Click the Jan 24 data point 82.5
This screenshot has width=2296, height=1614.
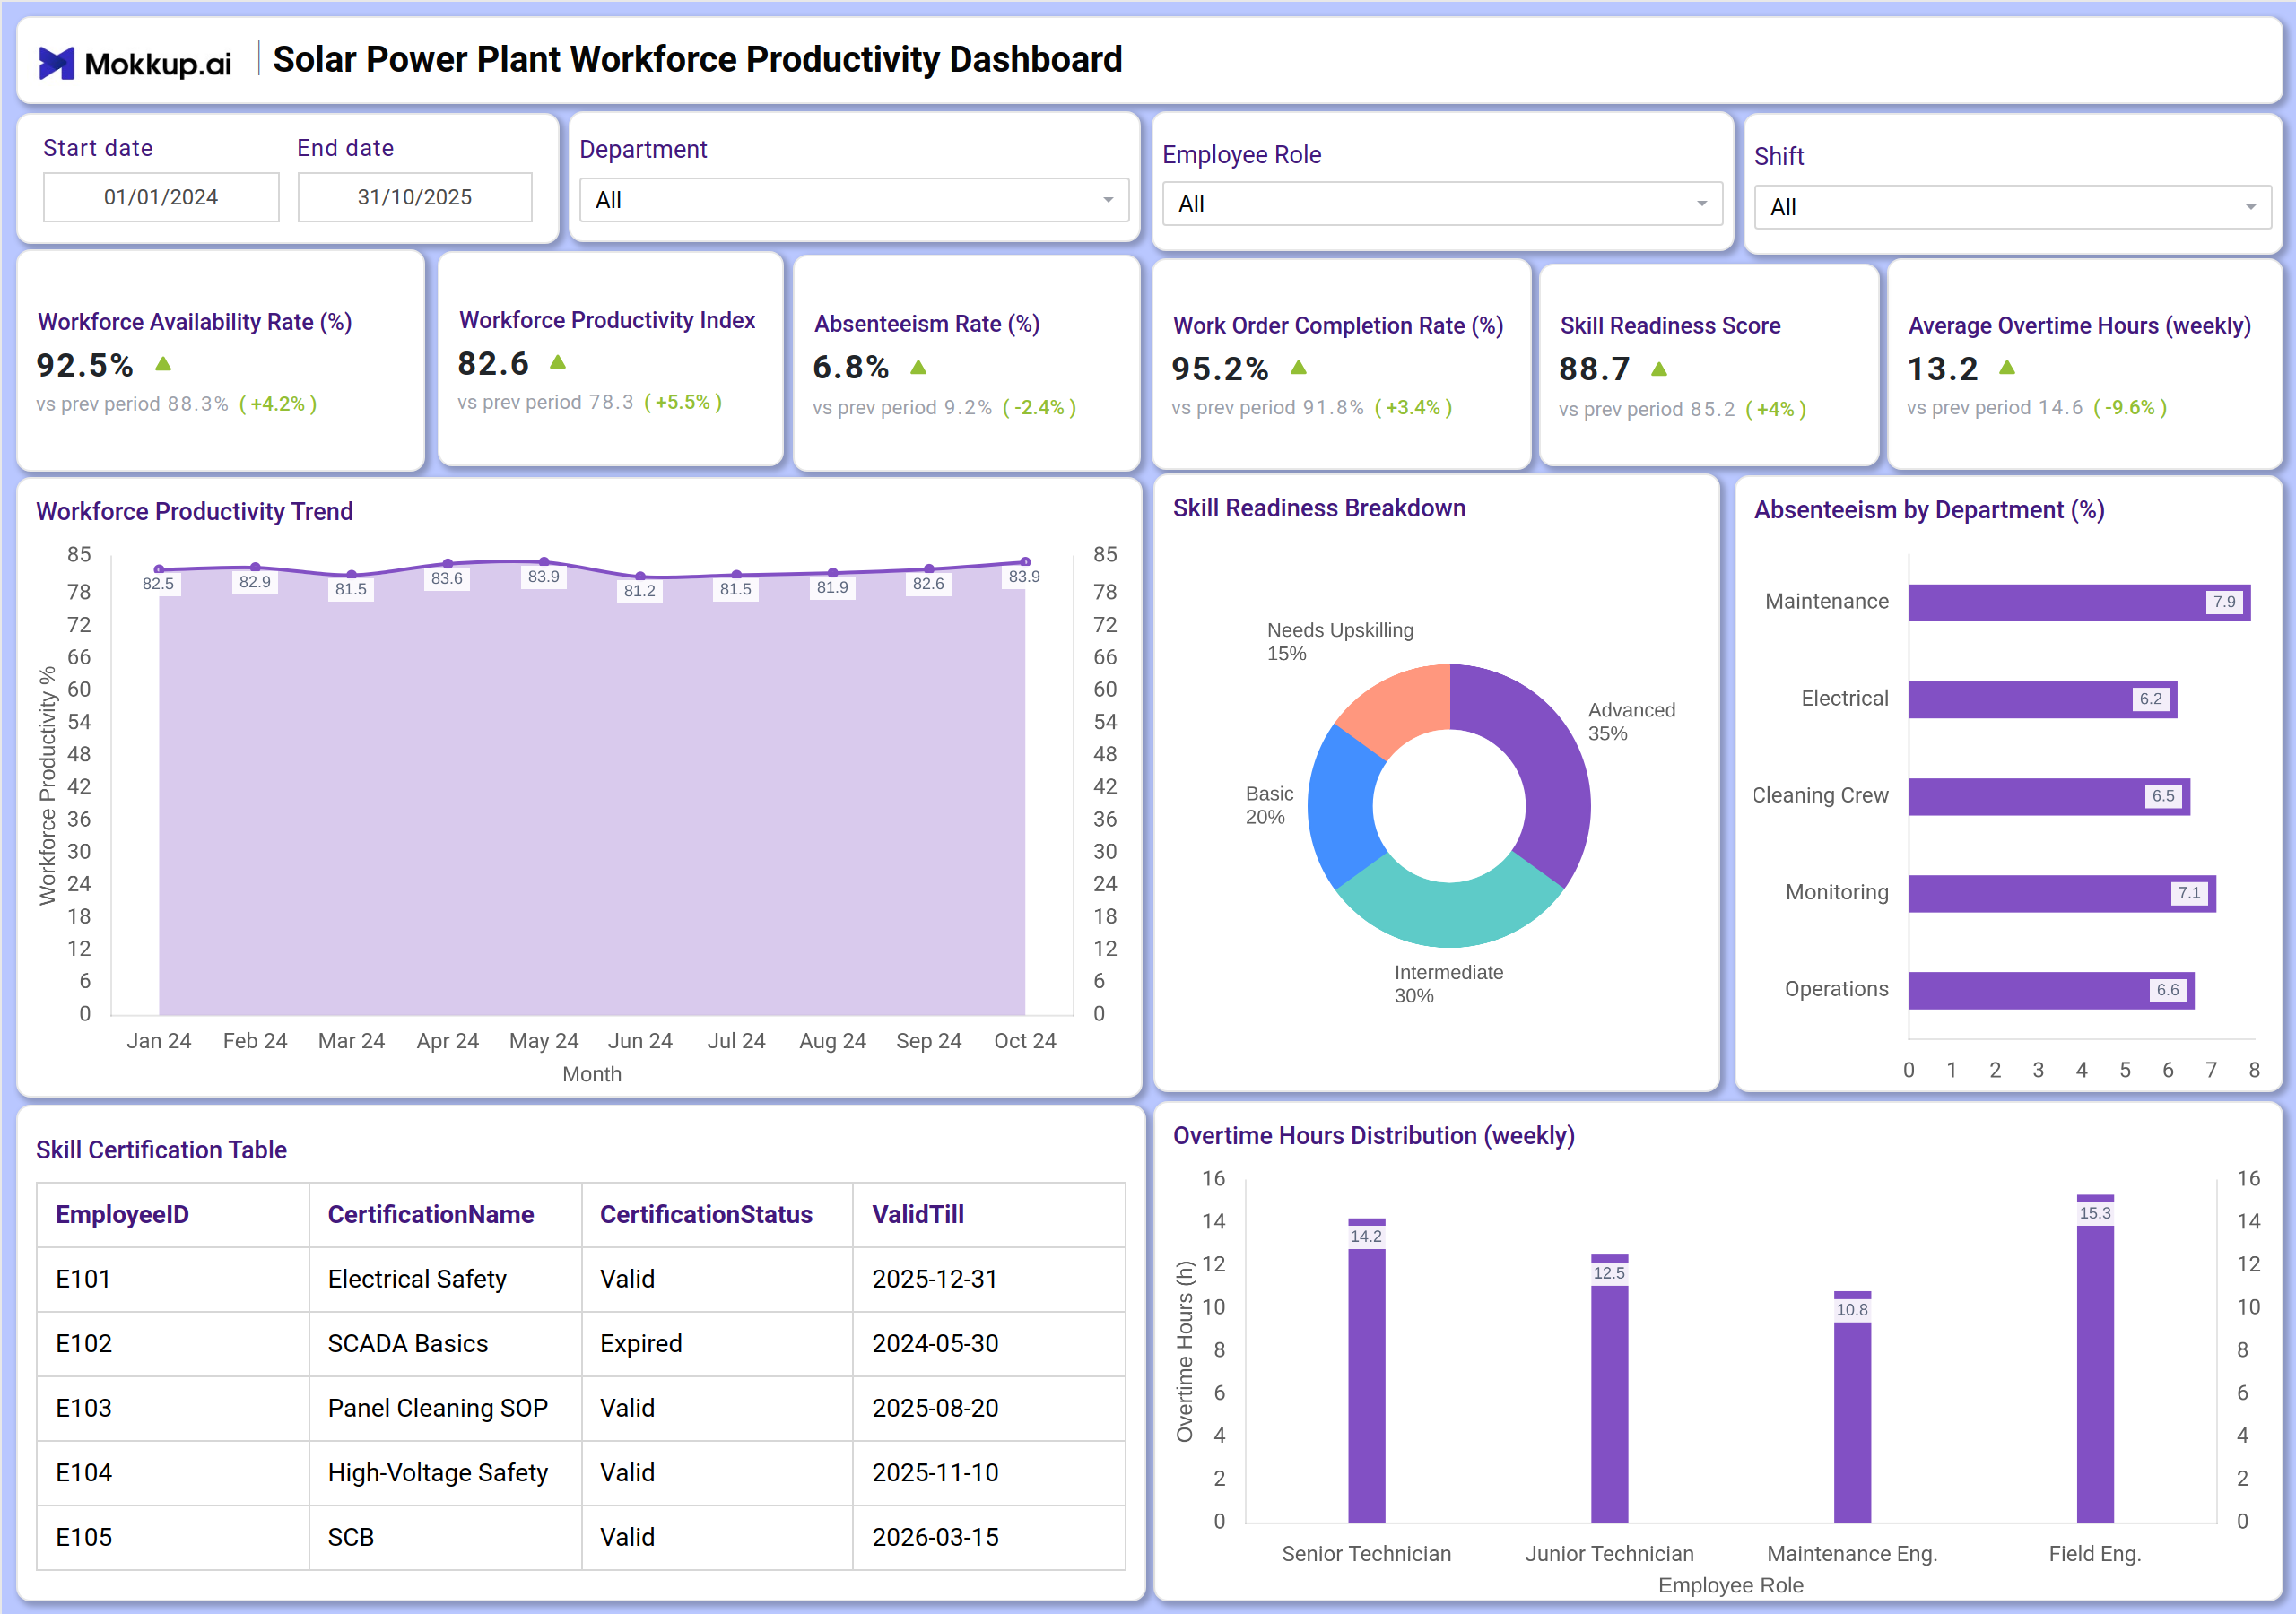159,569
